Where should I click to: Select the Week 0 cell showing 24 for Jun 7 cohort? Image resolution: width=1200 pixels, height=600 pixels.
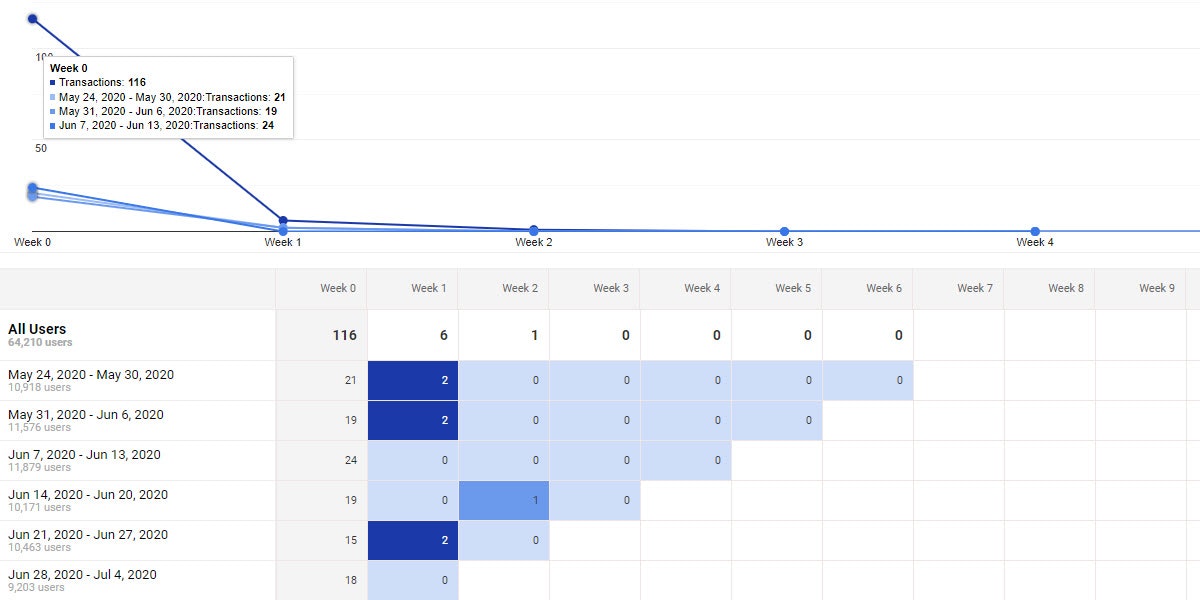322,460
